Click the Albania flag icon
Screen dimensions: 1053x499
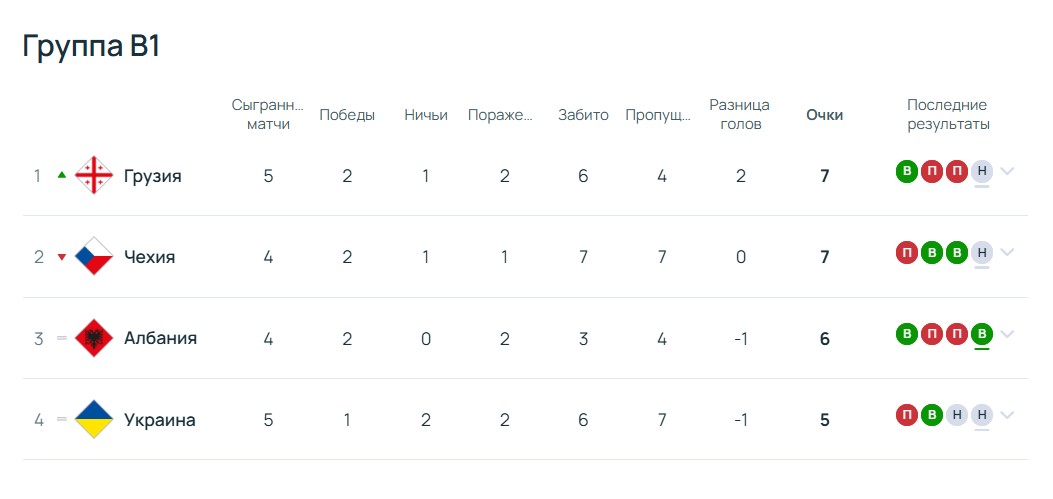(x=94, y=338)
